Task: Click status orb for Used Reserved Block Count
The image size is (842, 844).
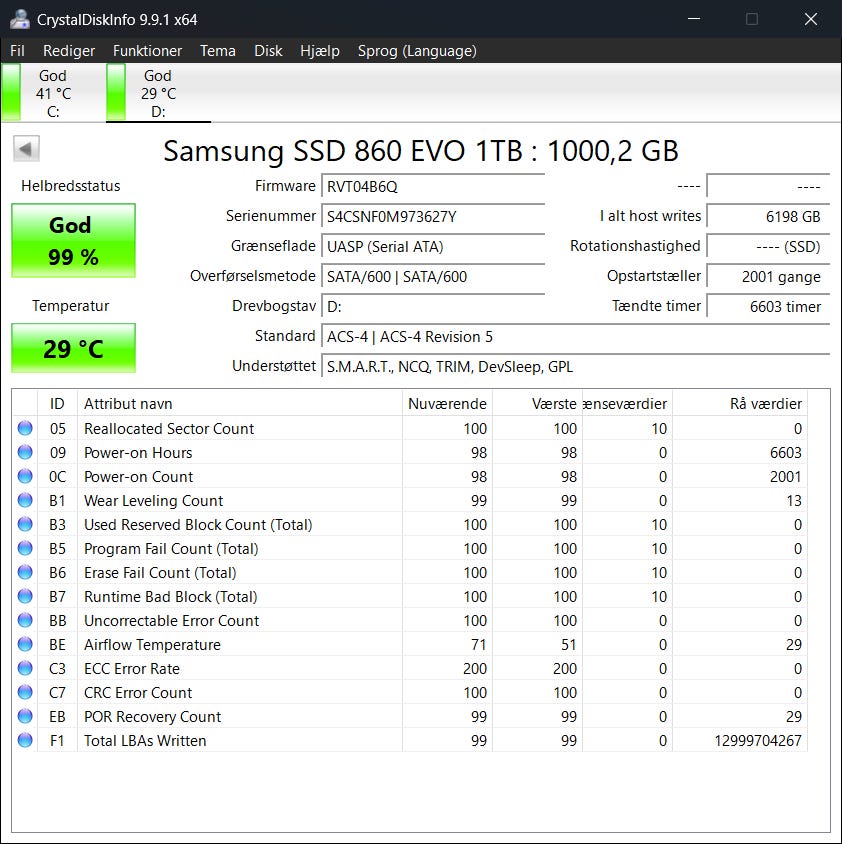Action: point(25,524)
